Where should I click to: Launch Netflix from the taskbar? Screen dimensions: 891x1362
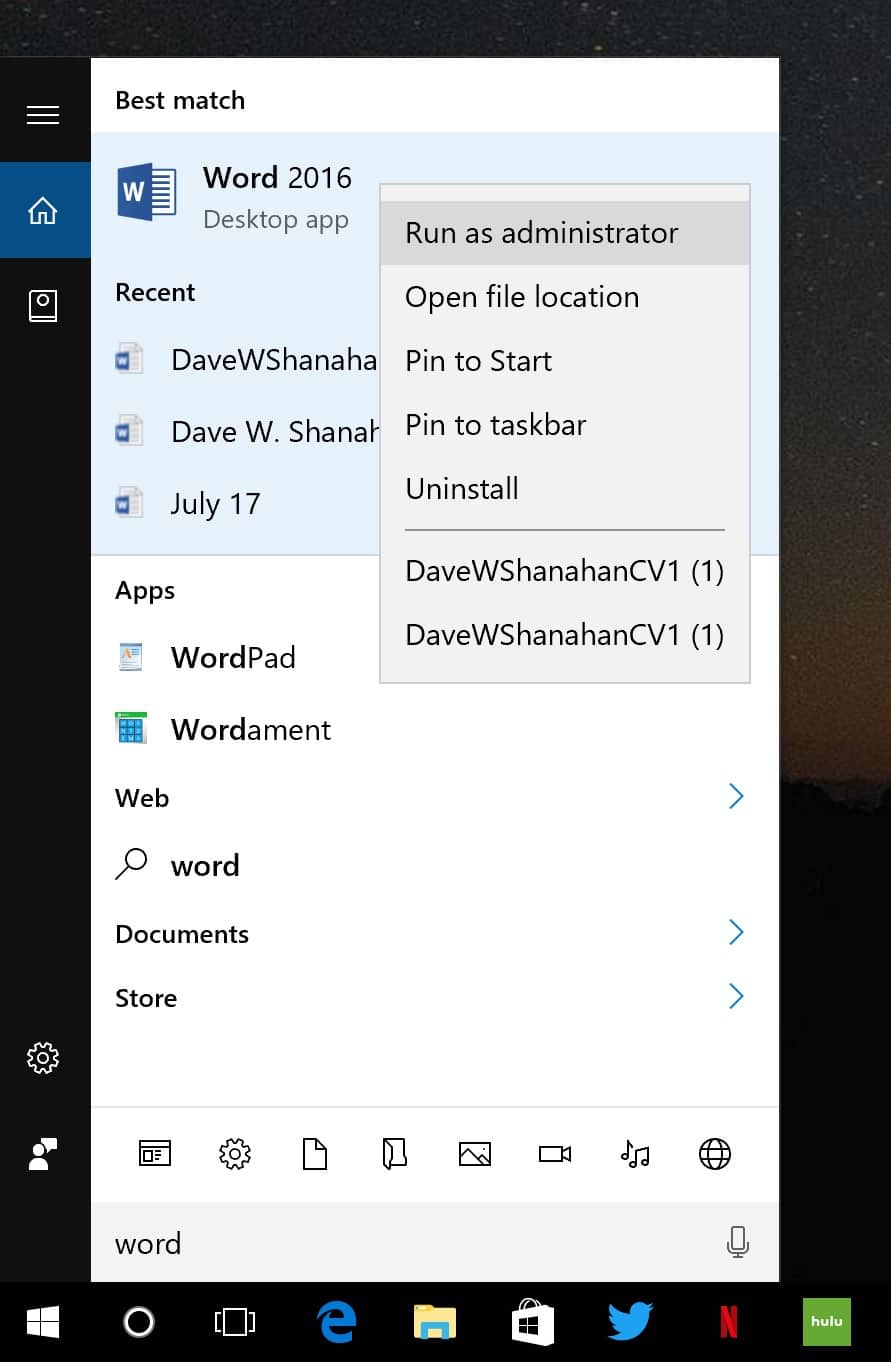729,1322
